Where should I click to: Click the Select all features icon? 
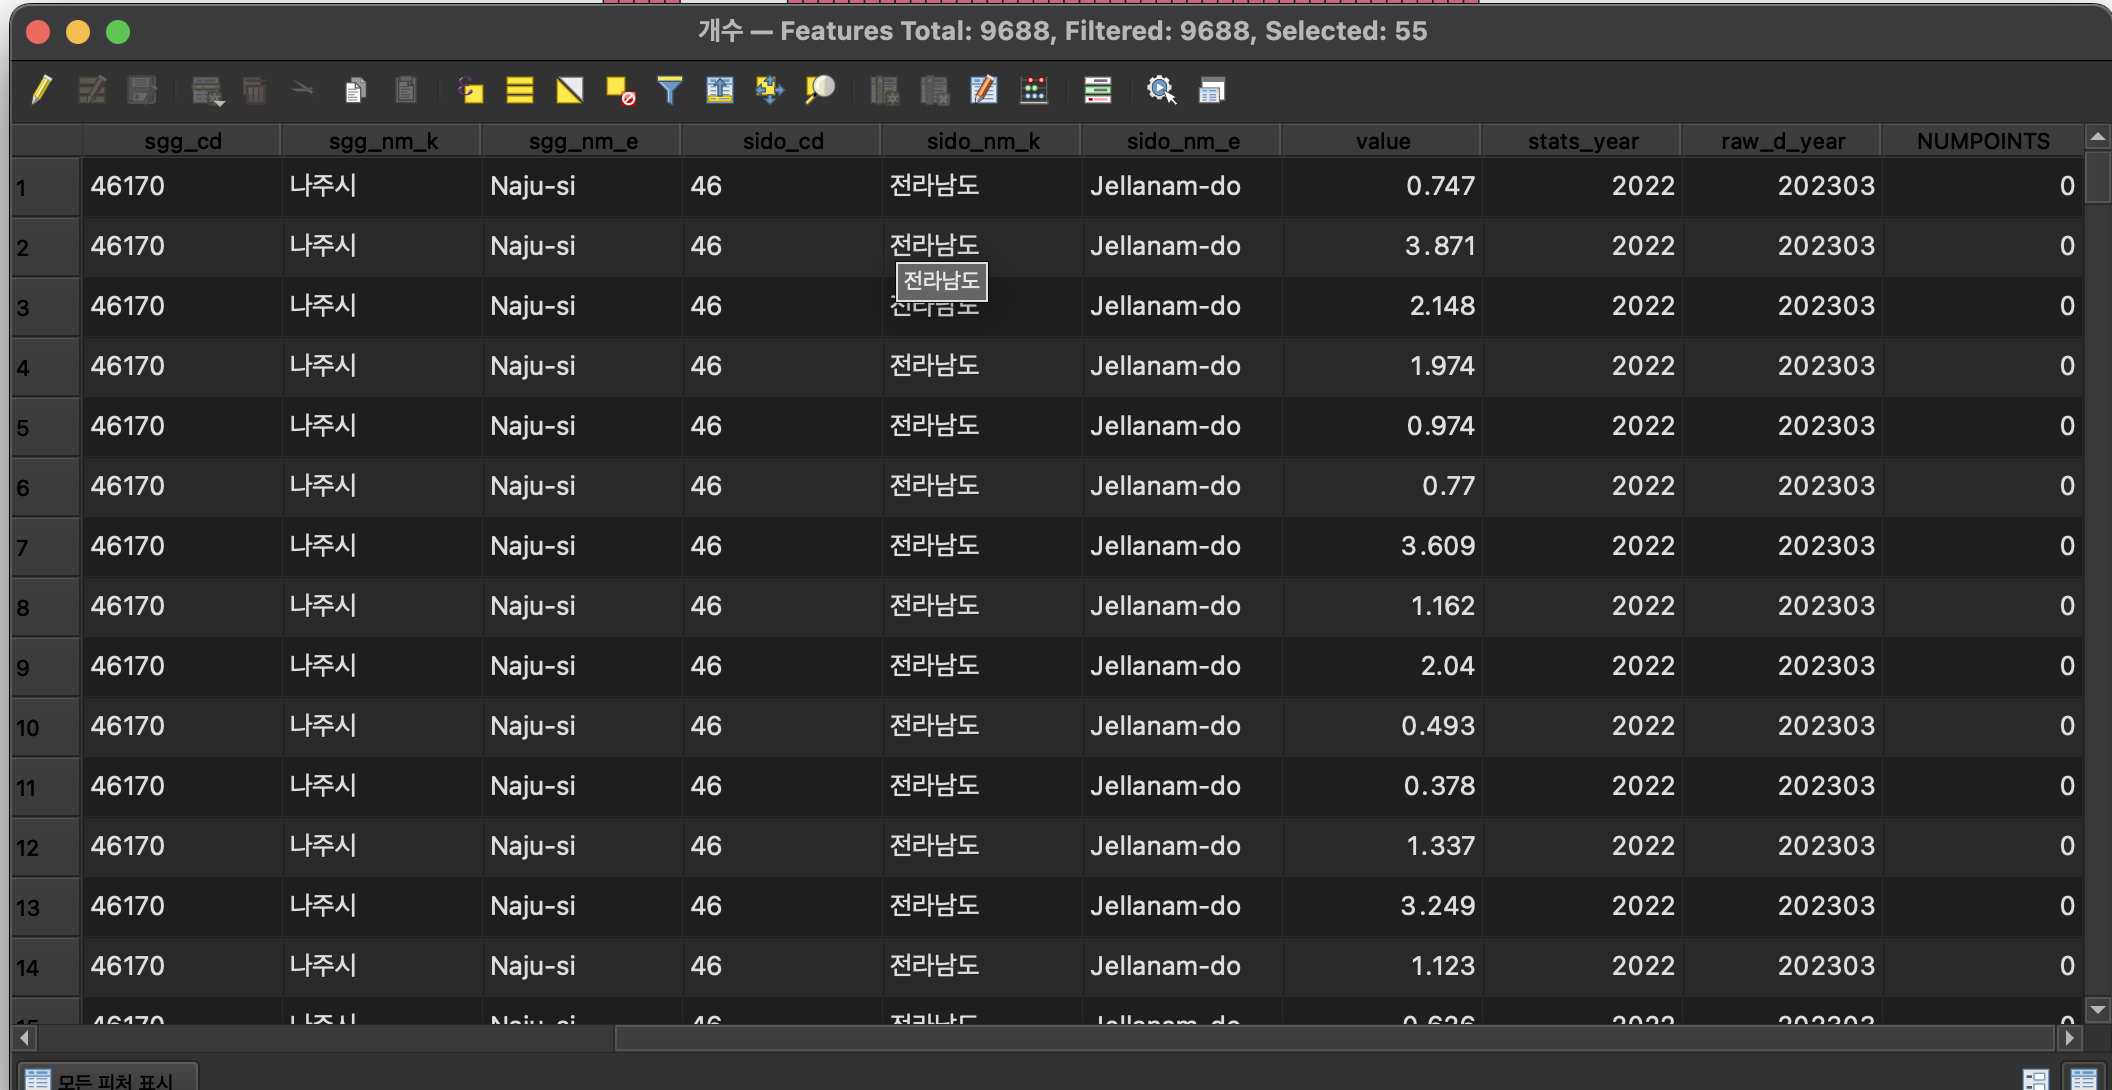pos(519,91)
